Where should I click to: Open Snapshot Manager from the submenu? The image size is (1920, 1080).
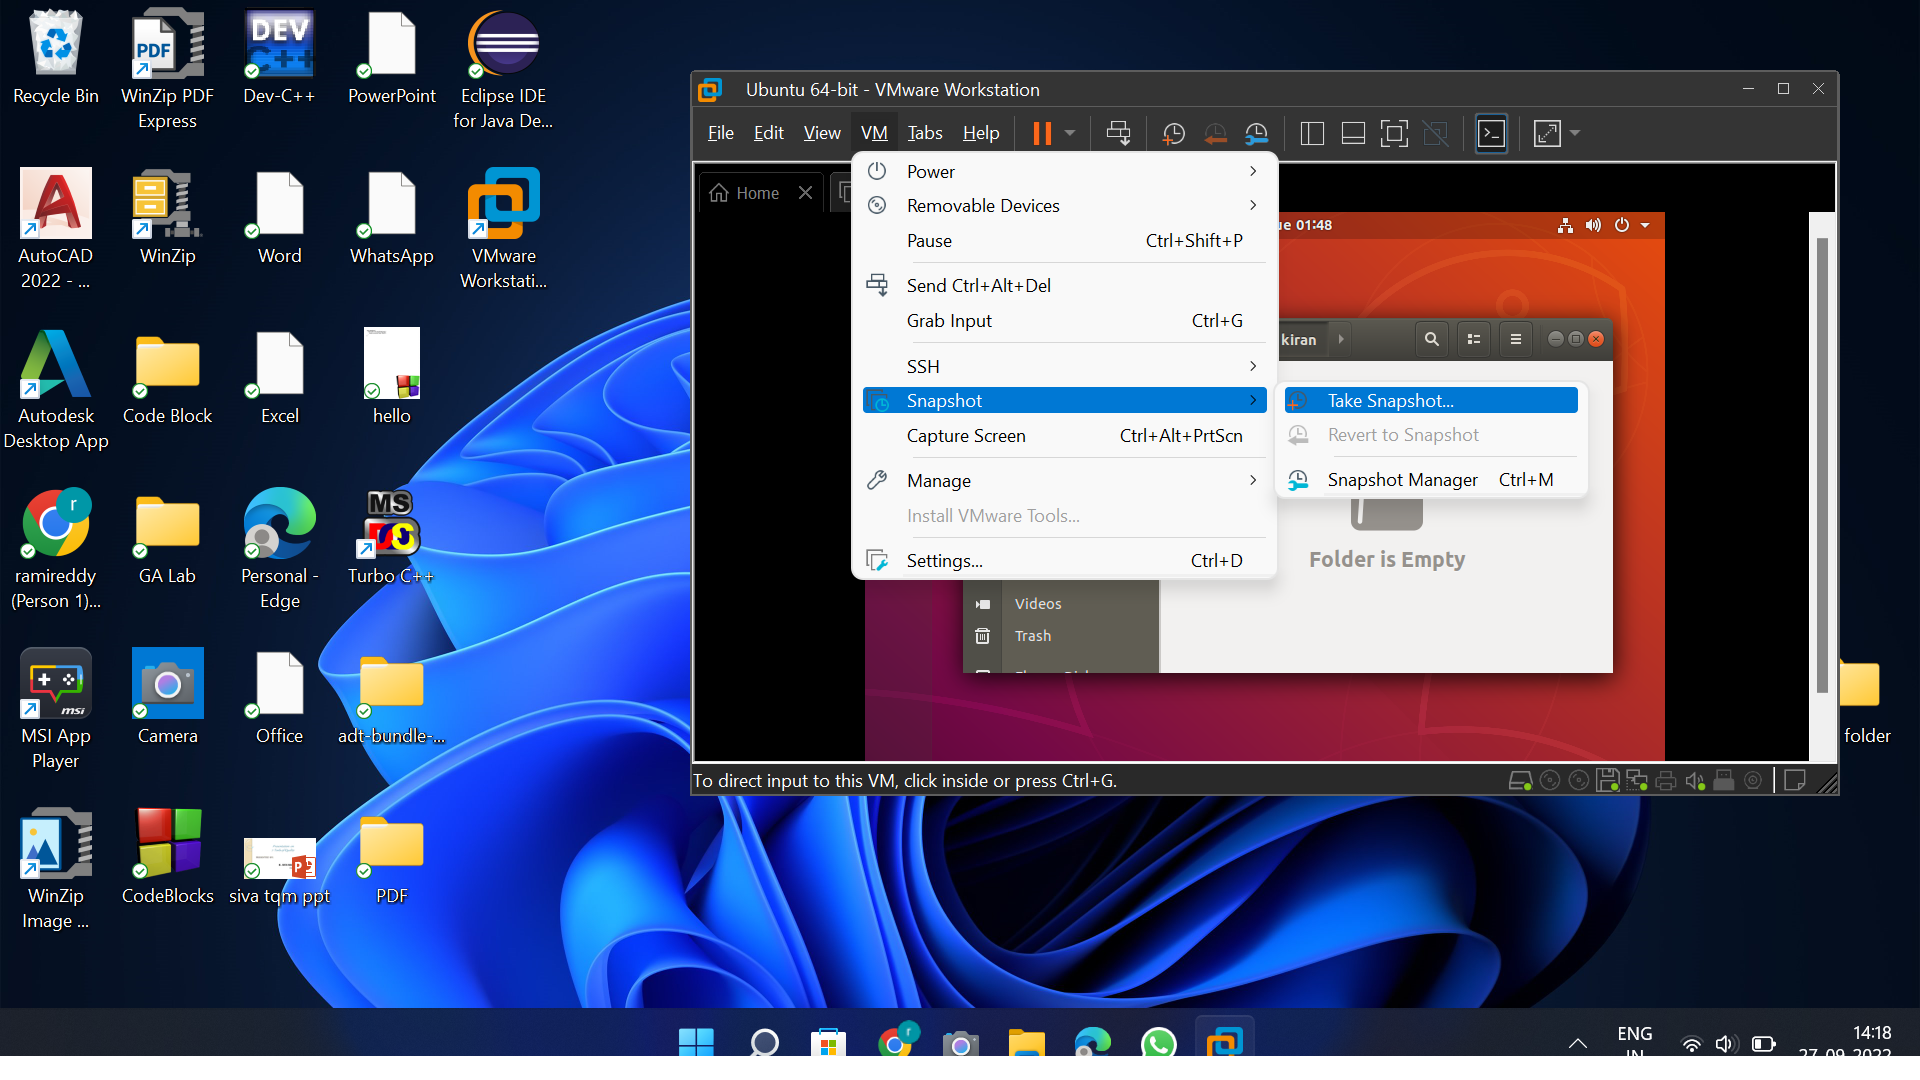[x=1431, y=479]
